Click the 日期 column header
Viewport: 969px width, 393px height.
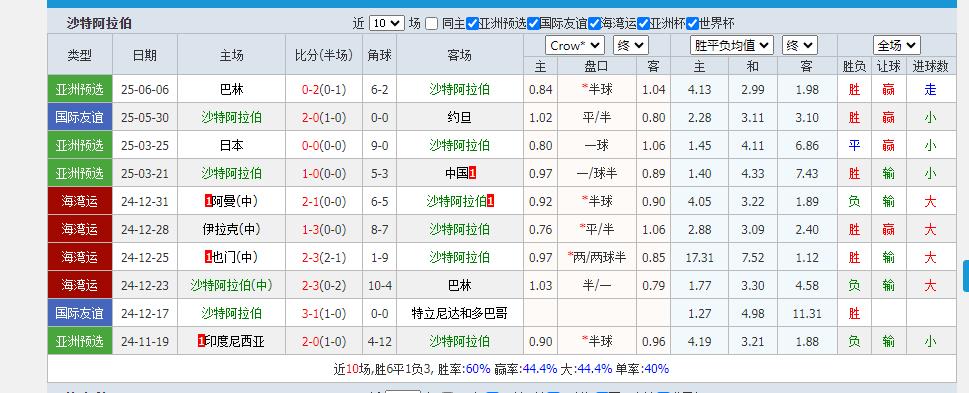coord(145,55)
